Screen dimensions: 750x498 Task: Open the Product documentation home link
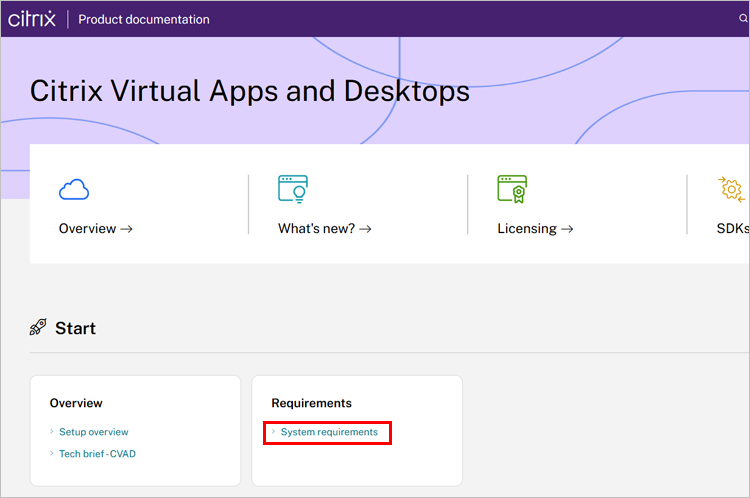(x=143, y=20)
